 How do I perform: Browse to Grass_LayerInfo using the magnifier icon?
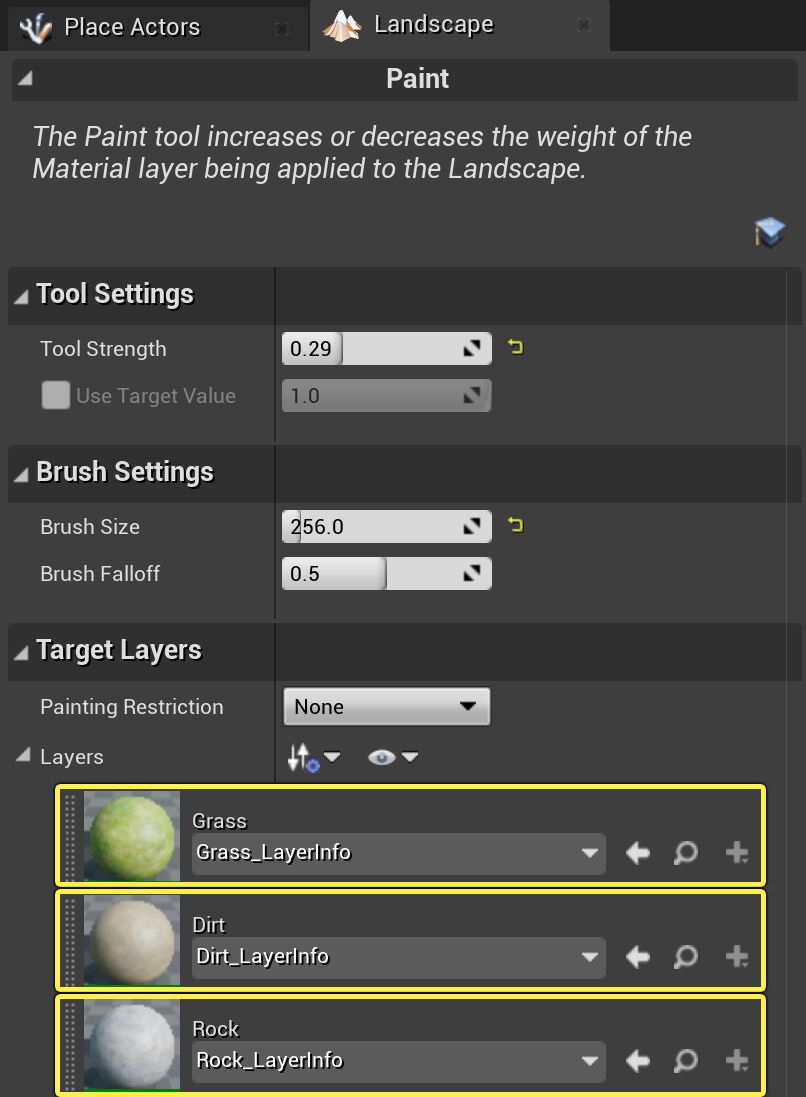pos(686,853)
